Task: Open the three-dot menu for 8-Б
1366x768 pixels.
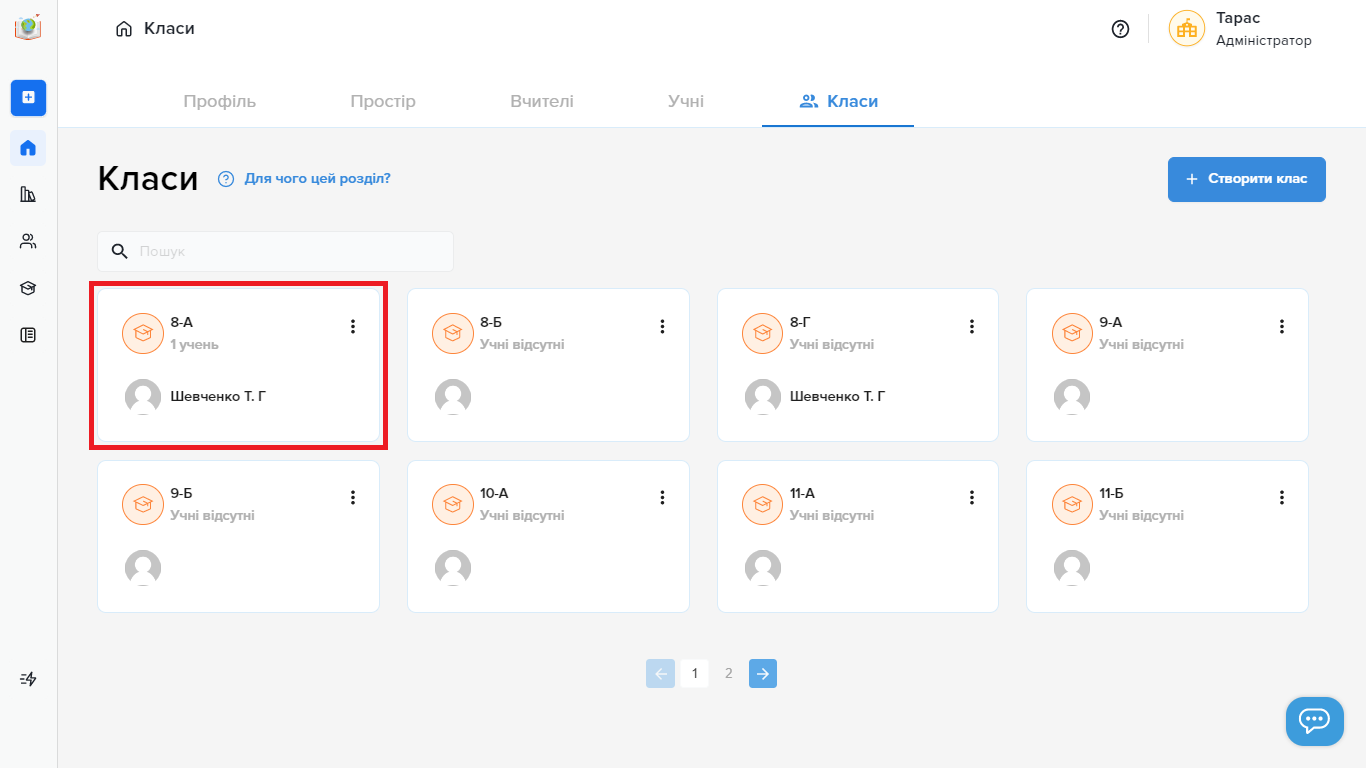Action: pos(662,326)
